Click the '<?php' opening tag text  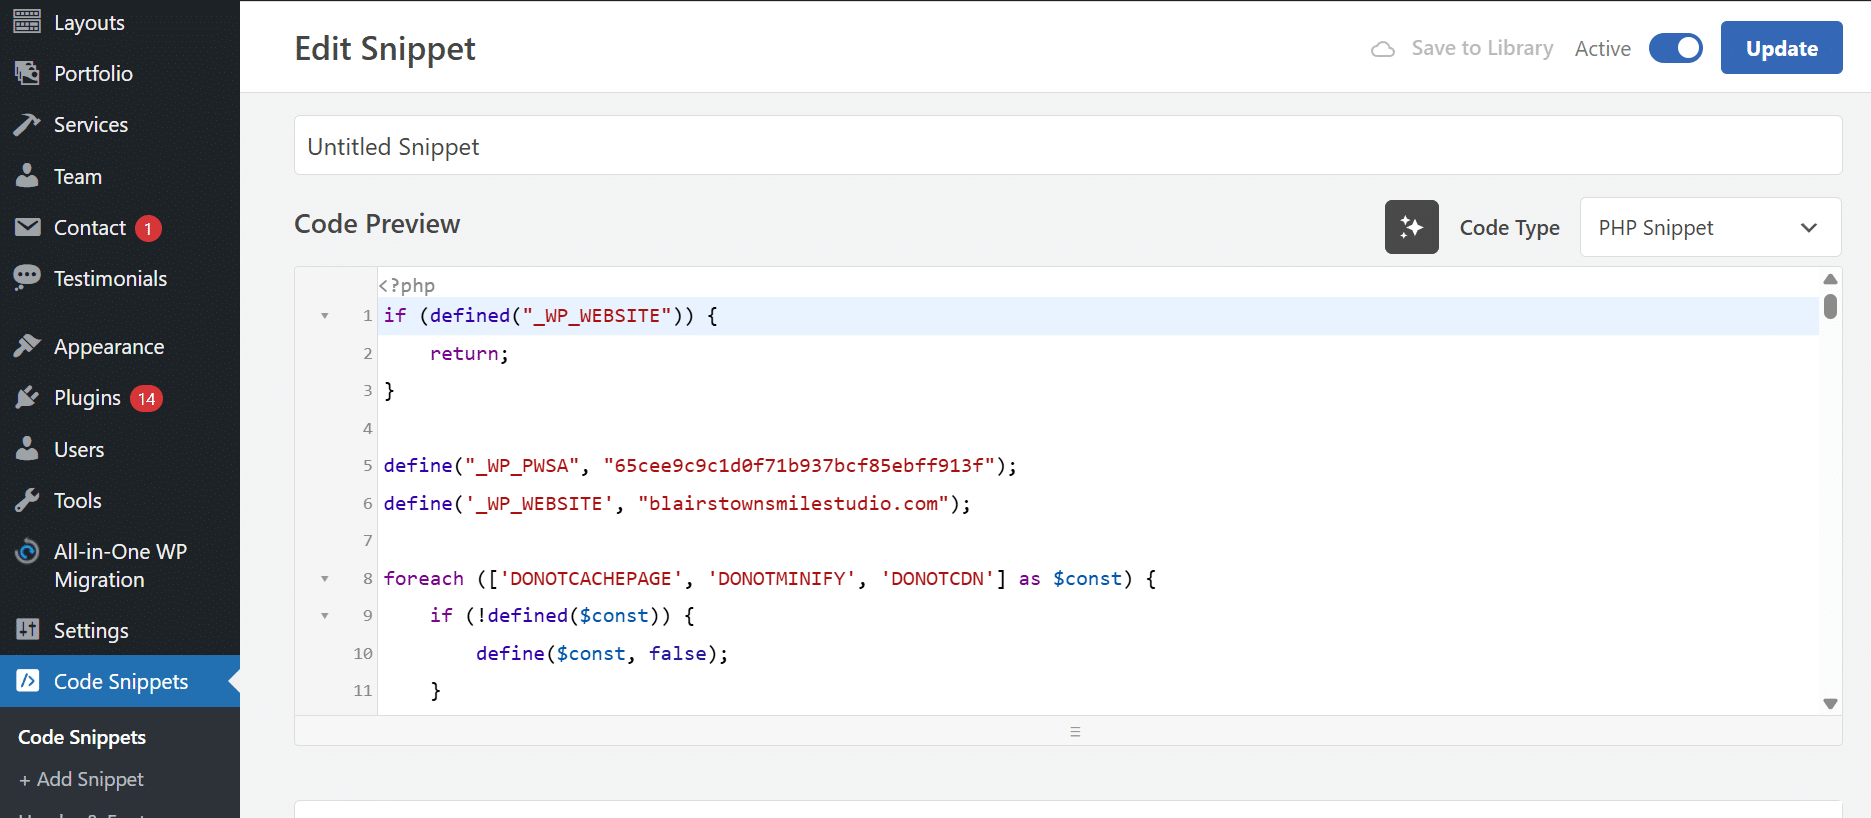(x=406, y=286)
